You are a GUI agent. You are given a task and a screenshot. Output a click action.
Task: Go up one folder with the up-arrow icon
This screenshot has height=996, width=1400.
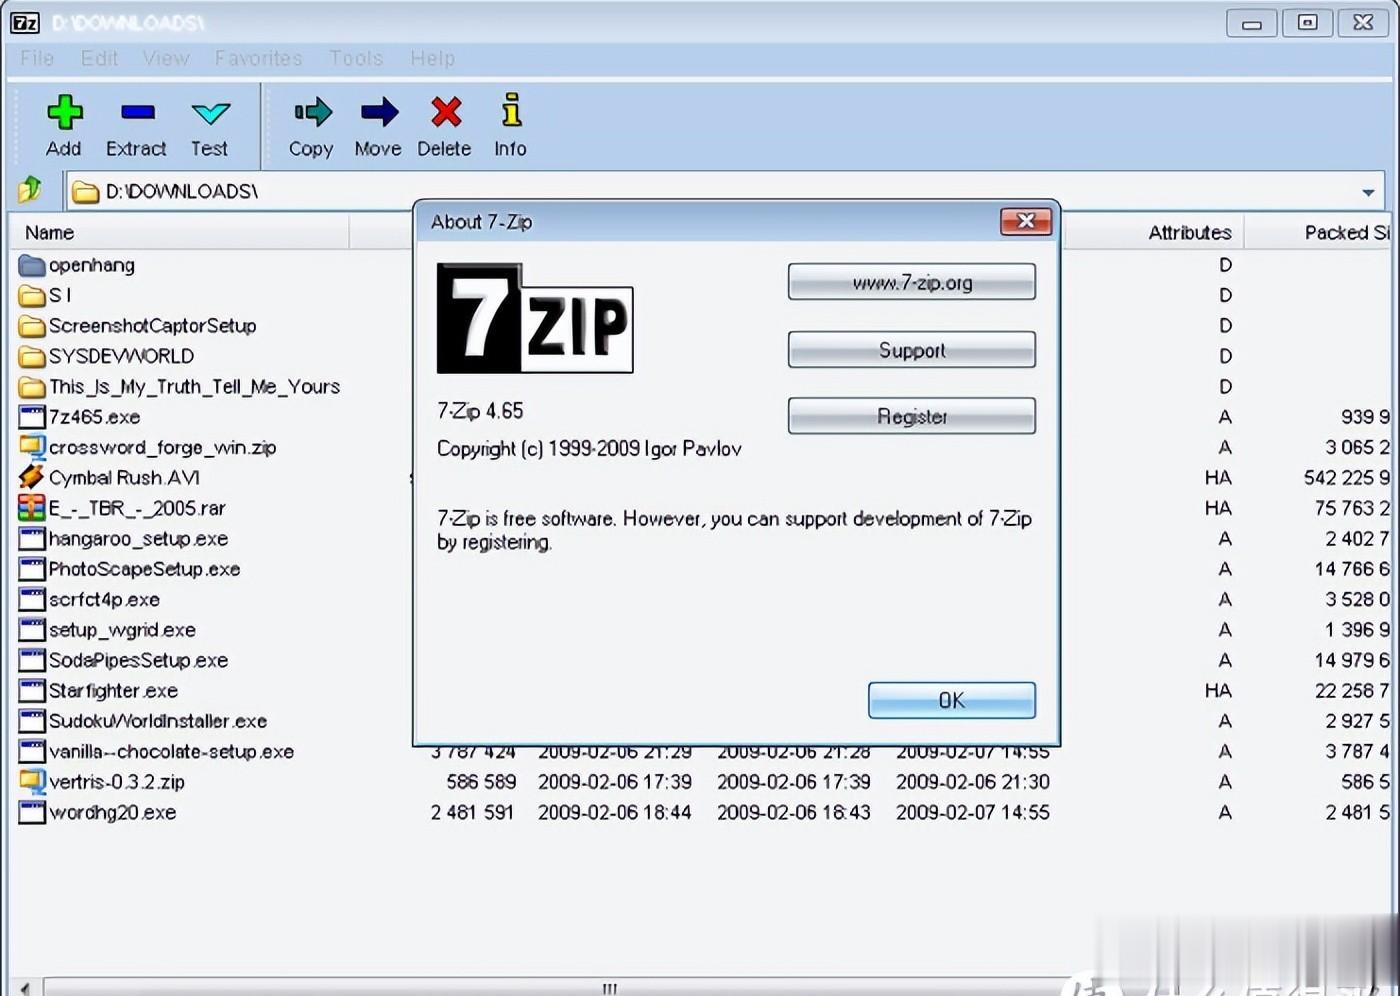click(x=30, y=188)
